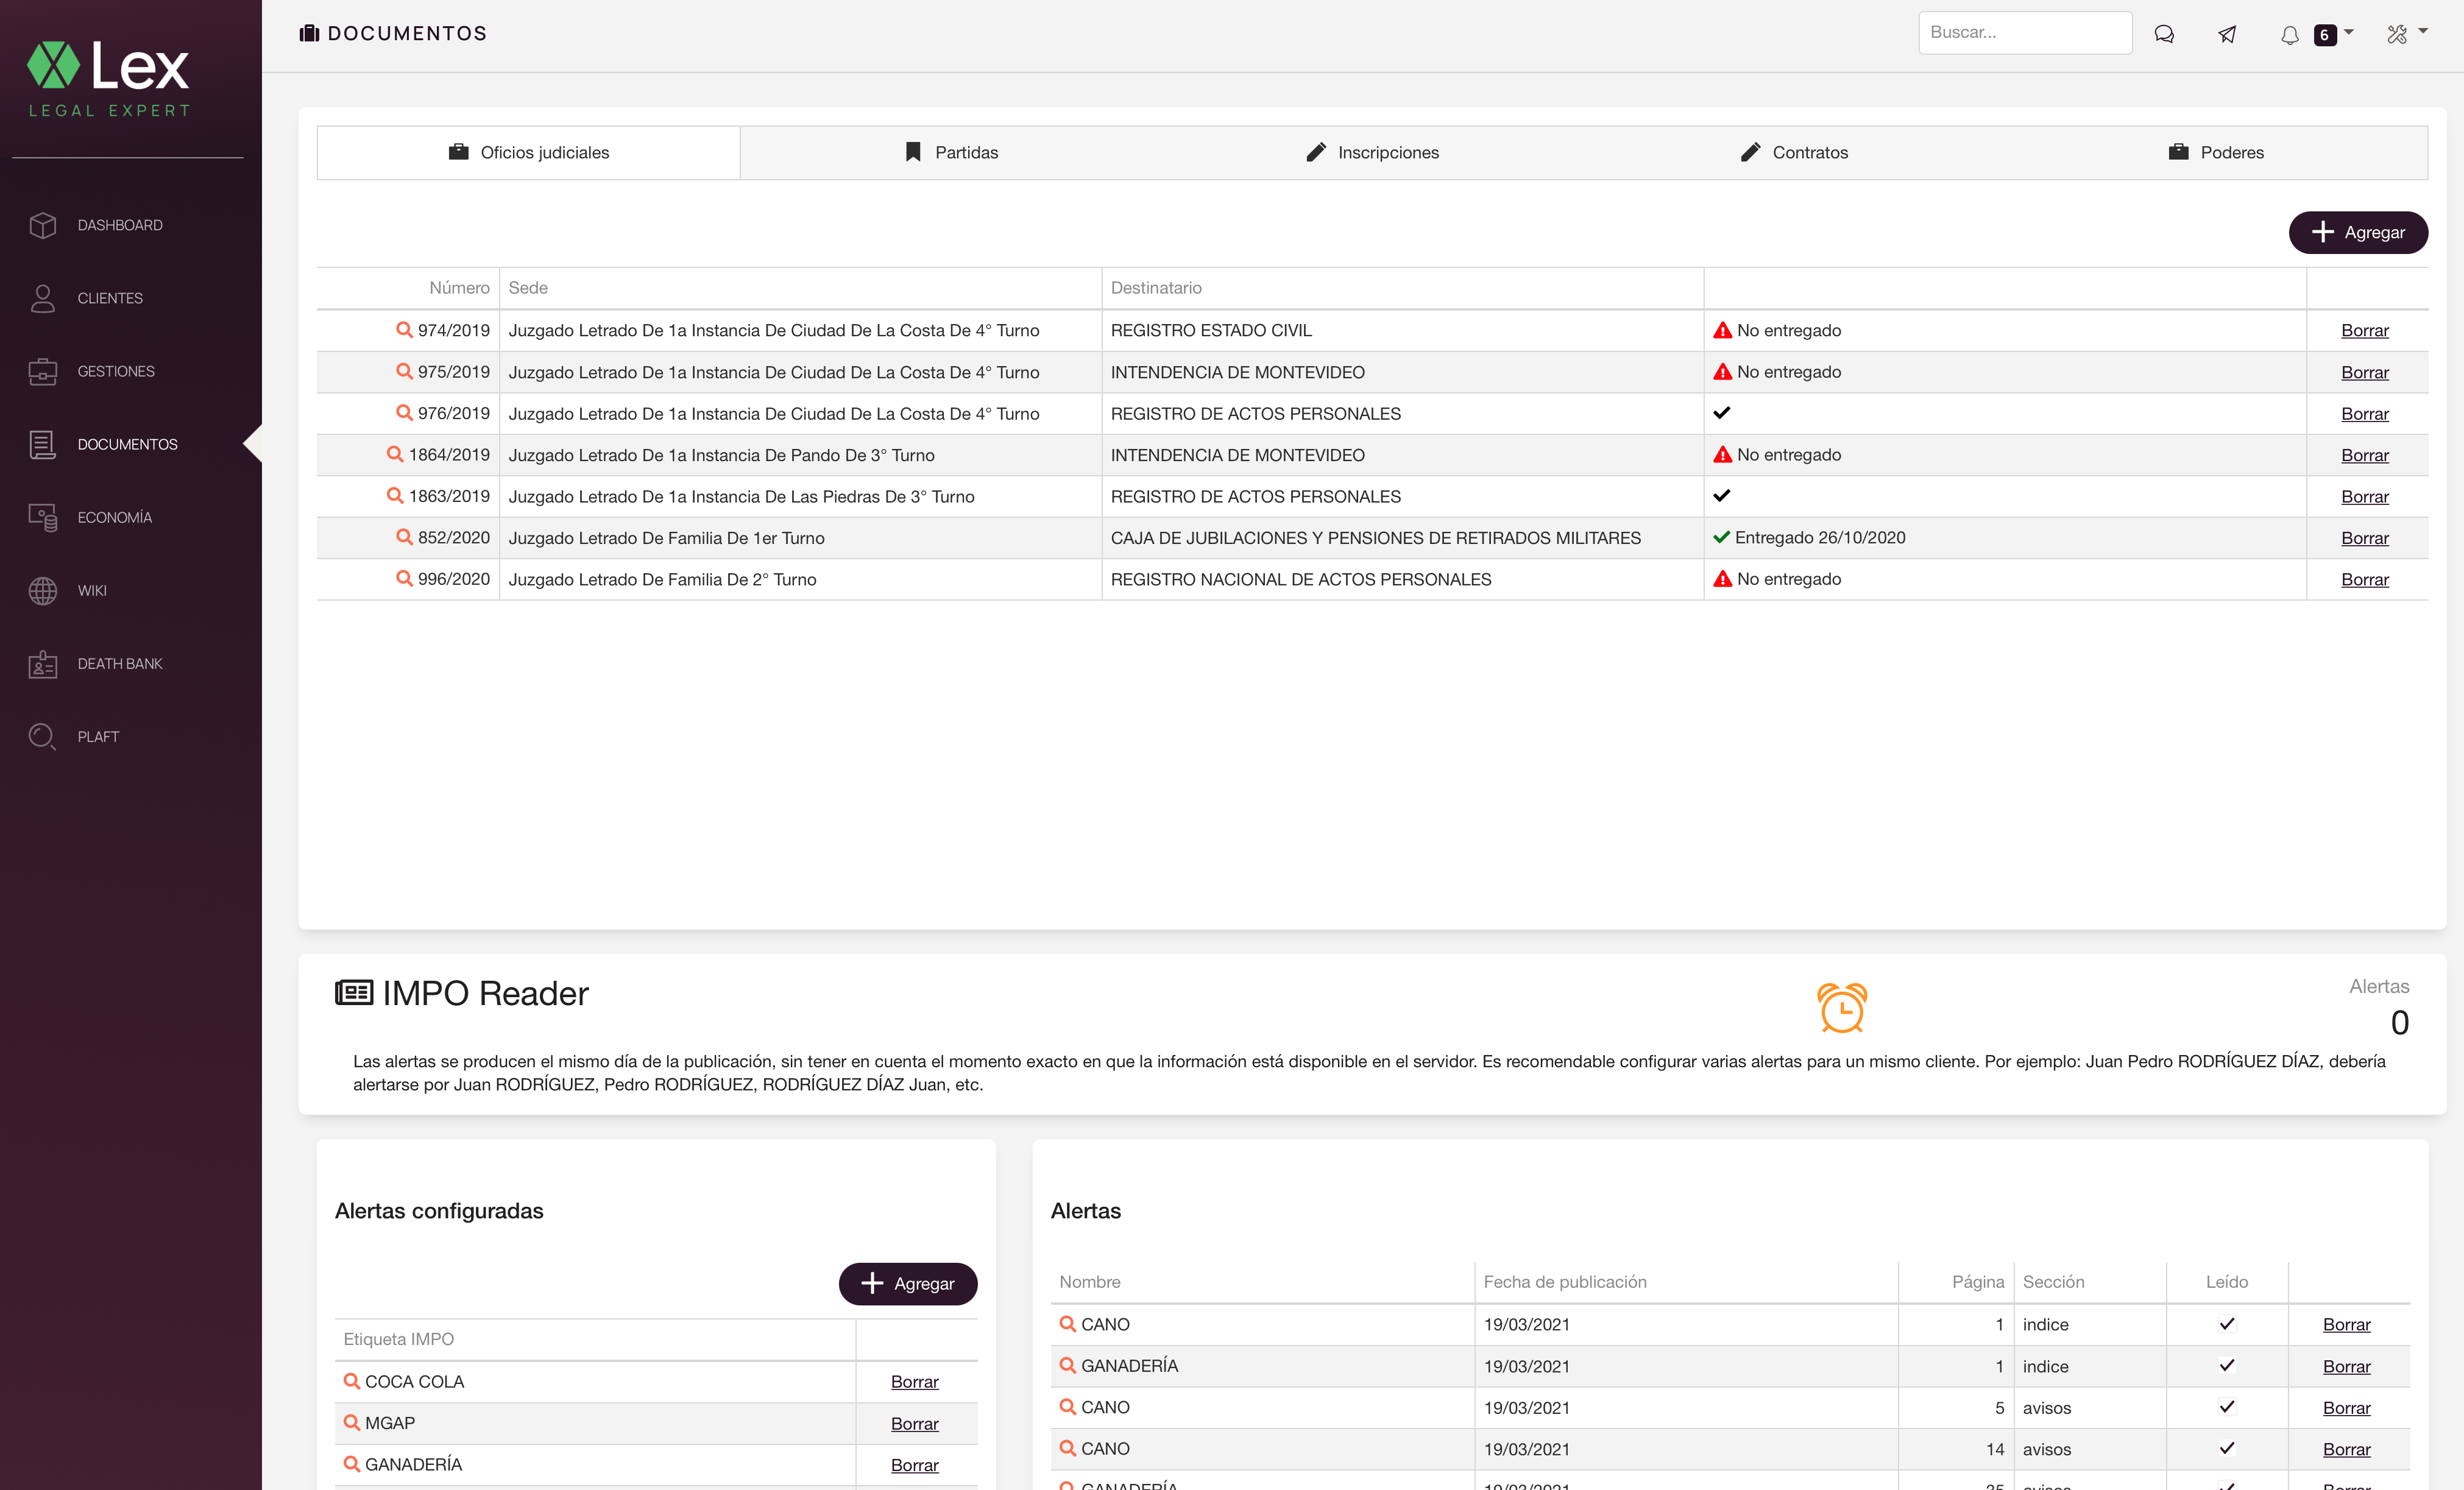View oficio 996/2020 via magnifier icon
Viewport: 2464px width, 1490px height.
tap(404, 578)
